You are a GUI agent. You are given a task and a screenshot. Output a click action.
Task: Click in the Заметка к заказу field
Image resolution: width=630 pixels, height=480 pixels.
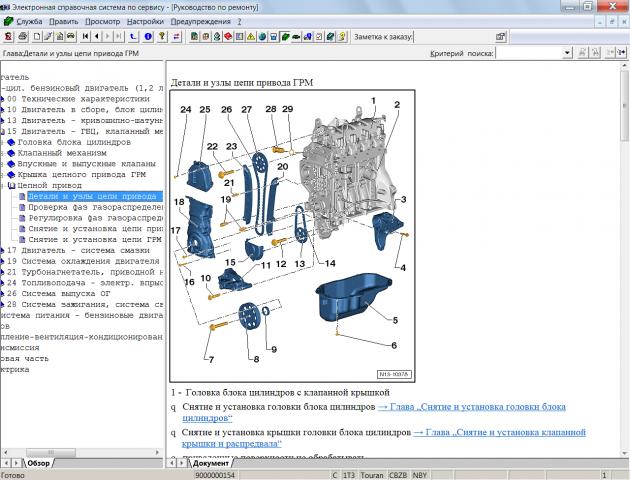pos(454,37)
